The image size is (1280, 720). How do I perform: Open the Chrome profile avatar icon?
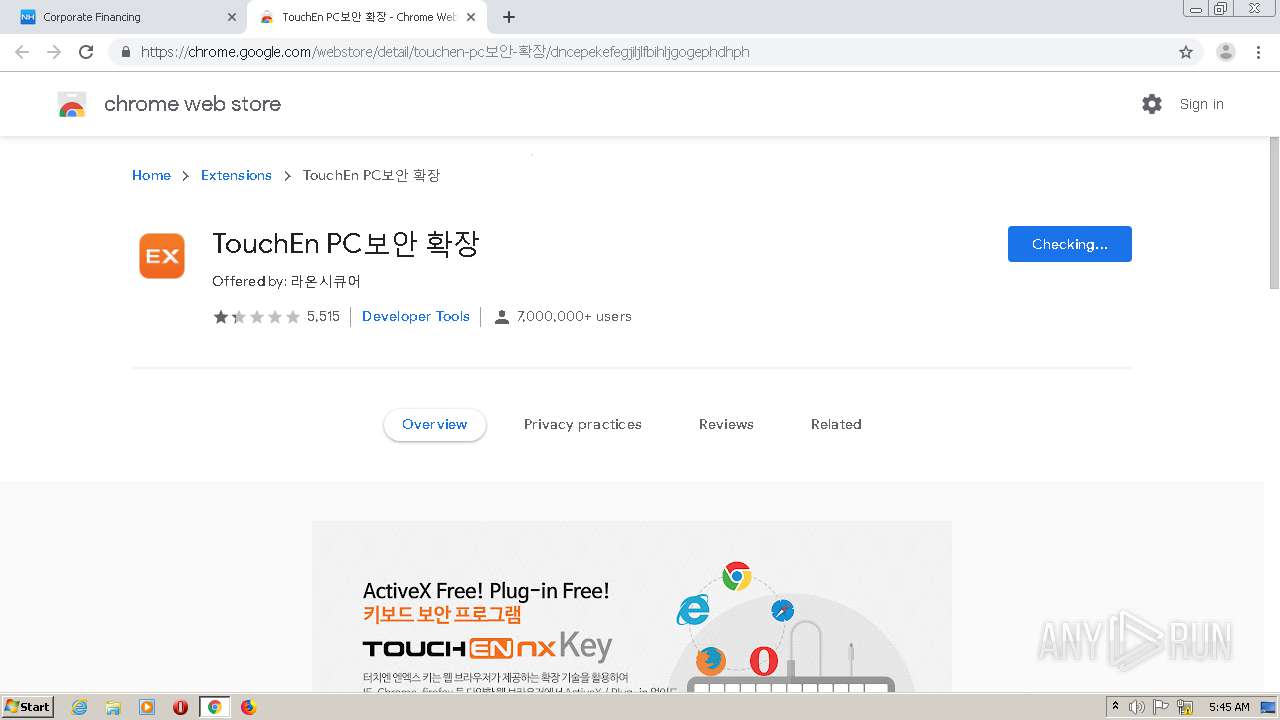[1225, 52]
